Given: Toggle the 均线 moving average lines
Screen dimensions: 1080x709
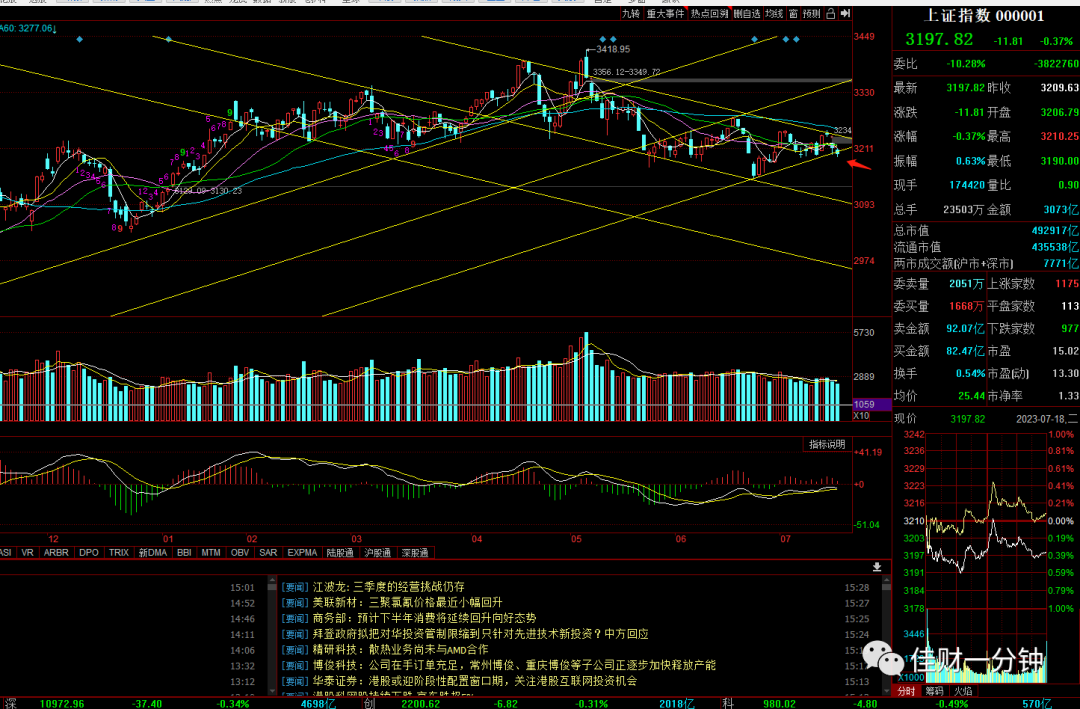Looking at the screenshot, I should 775,14.
